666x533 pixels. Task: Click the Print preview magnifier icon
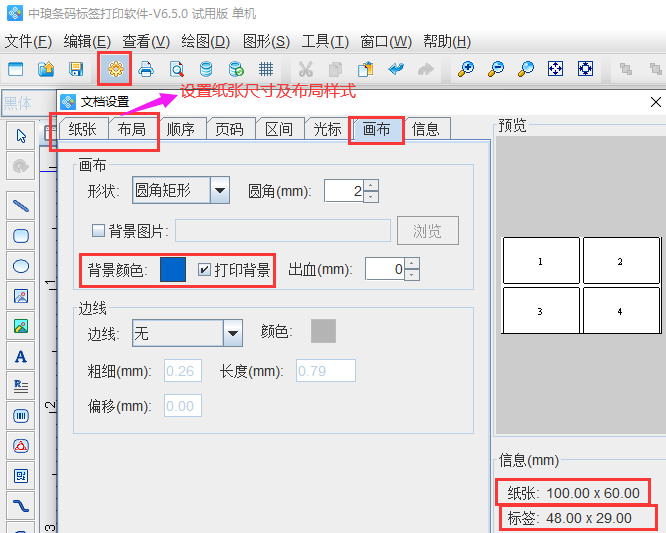pos(177,69)
